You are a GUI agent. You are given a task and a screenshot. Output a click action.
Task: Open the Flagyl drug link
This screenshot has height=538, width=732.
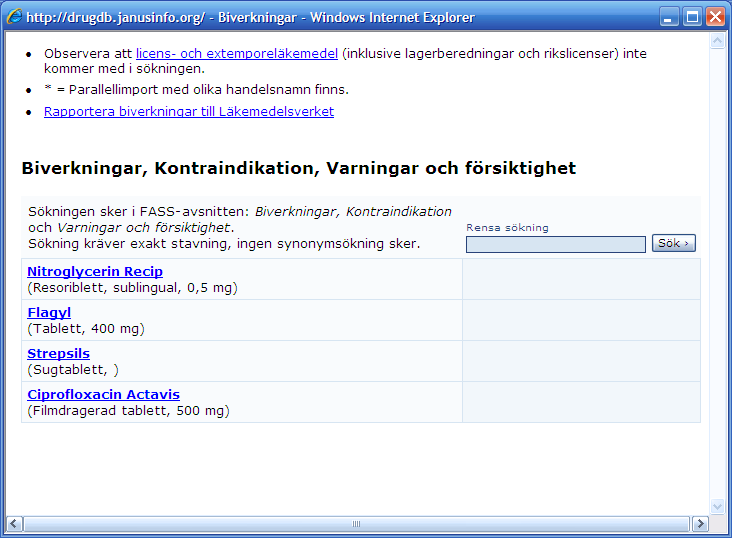click(x=49, y=312)
